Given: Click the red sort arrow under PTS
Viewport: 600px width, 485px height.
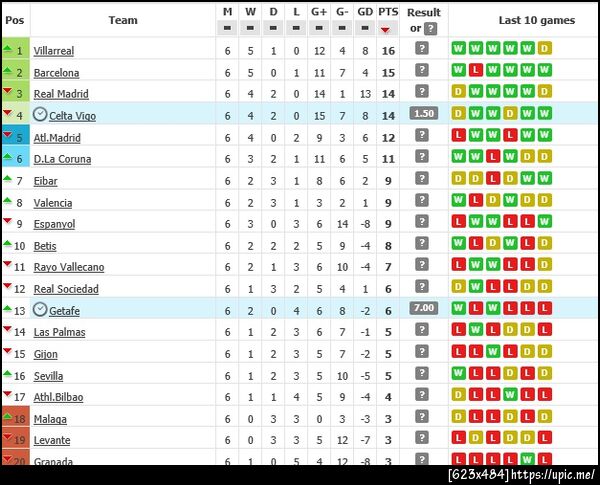Looking at the screenshot, I should coord(386,30).
